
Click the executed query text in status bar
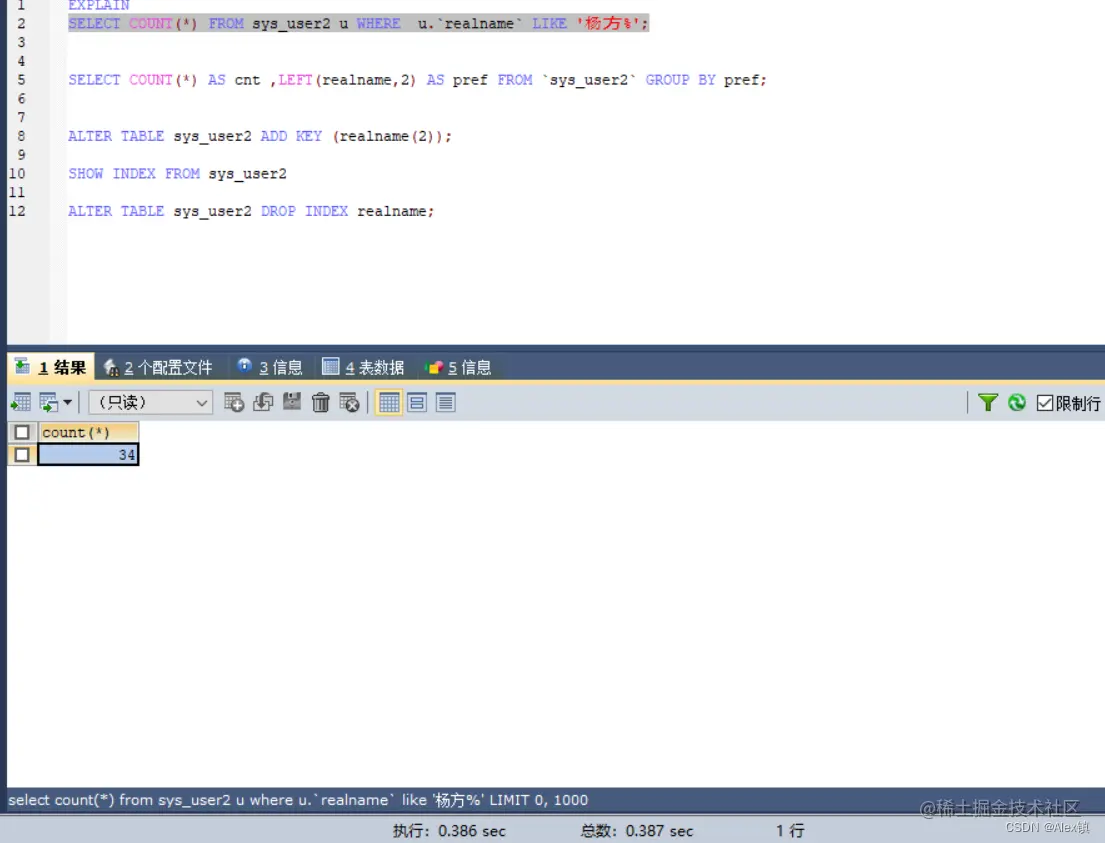point(298,800)
